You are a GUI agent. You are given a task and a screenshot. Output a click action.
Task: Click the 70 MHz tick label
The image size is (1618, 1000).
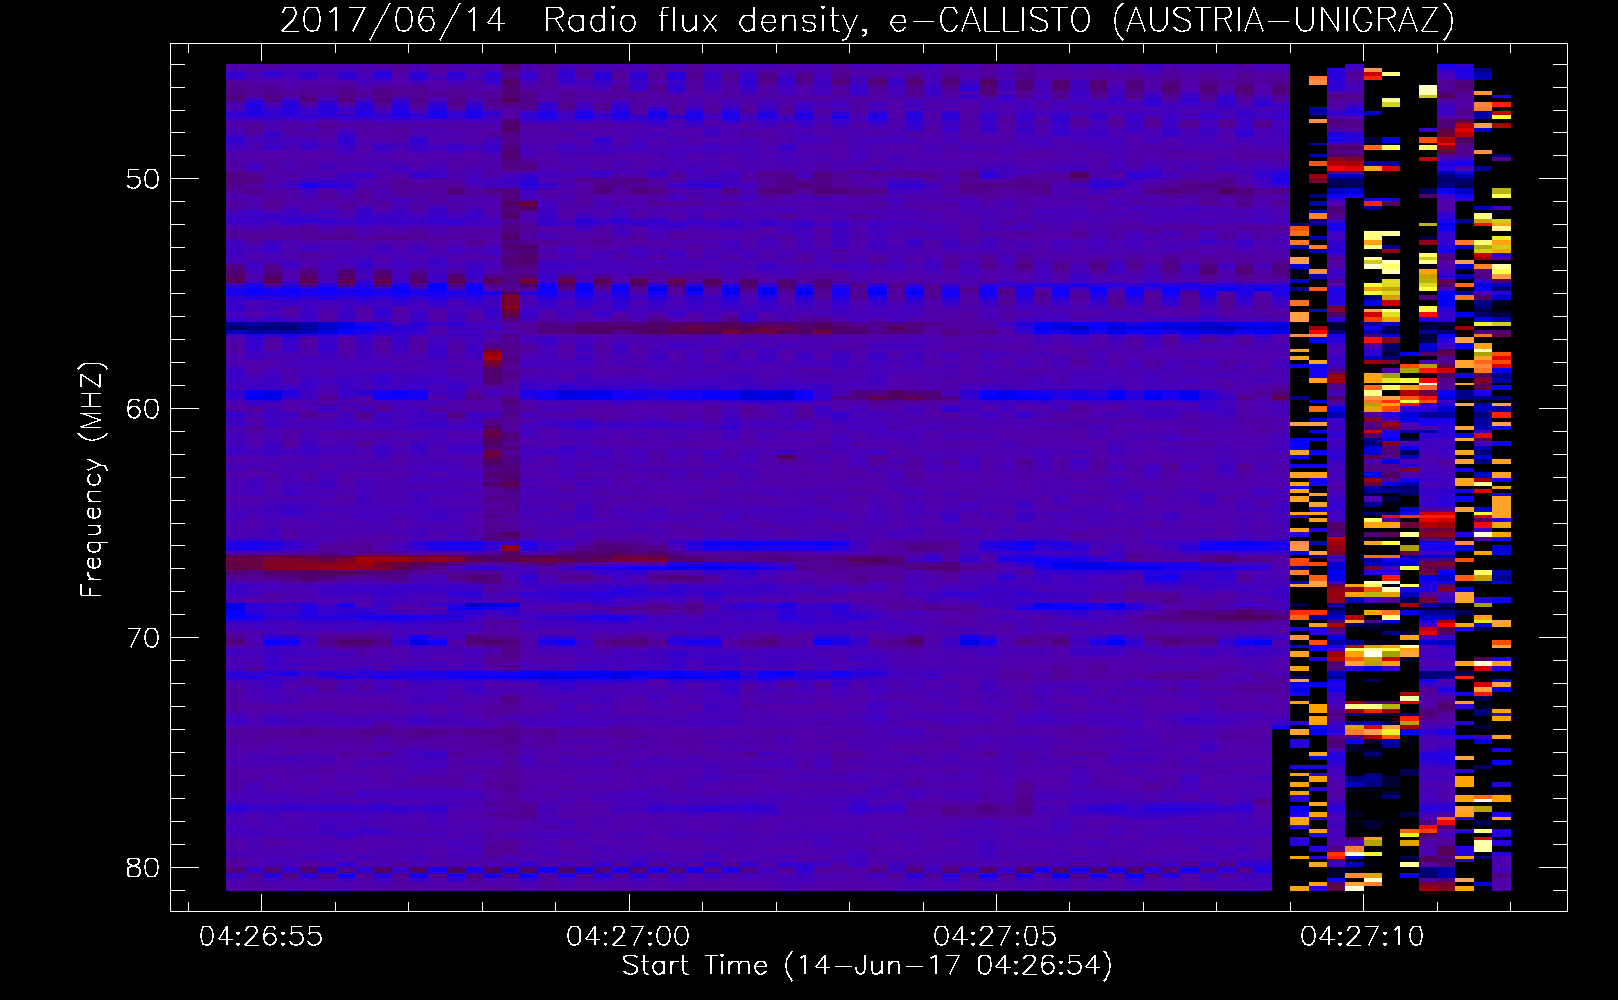(x=144, y=638)
